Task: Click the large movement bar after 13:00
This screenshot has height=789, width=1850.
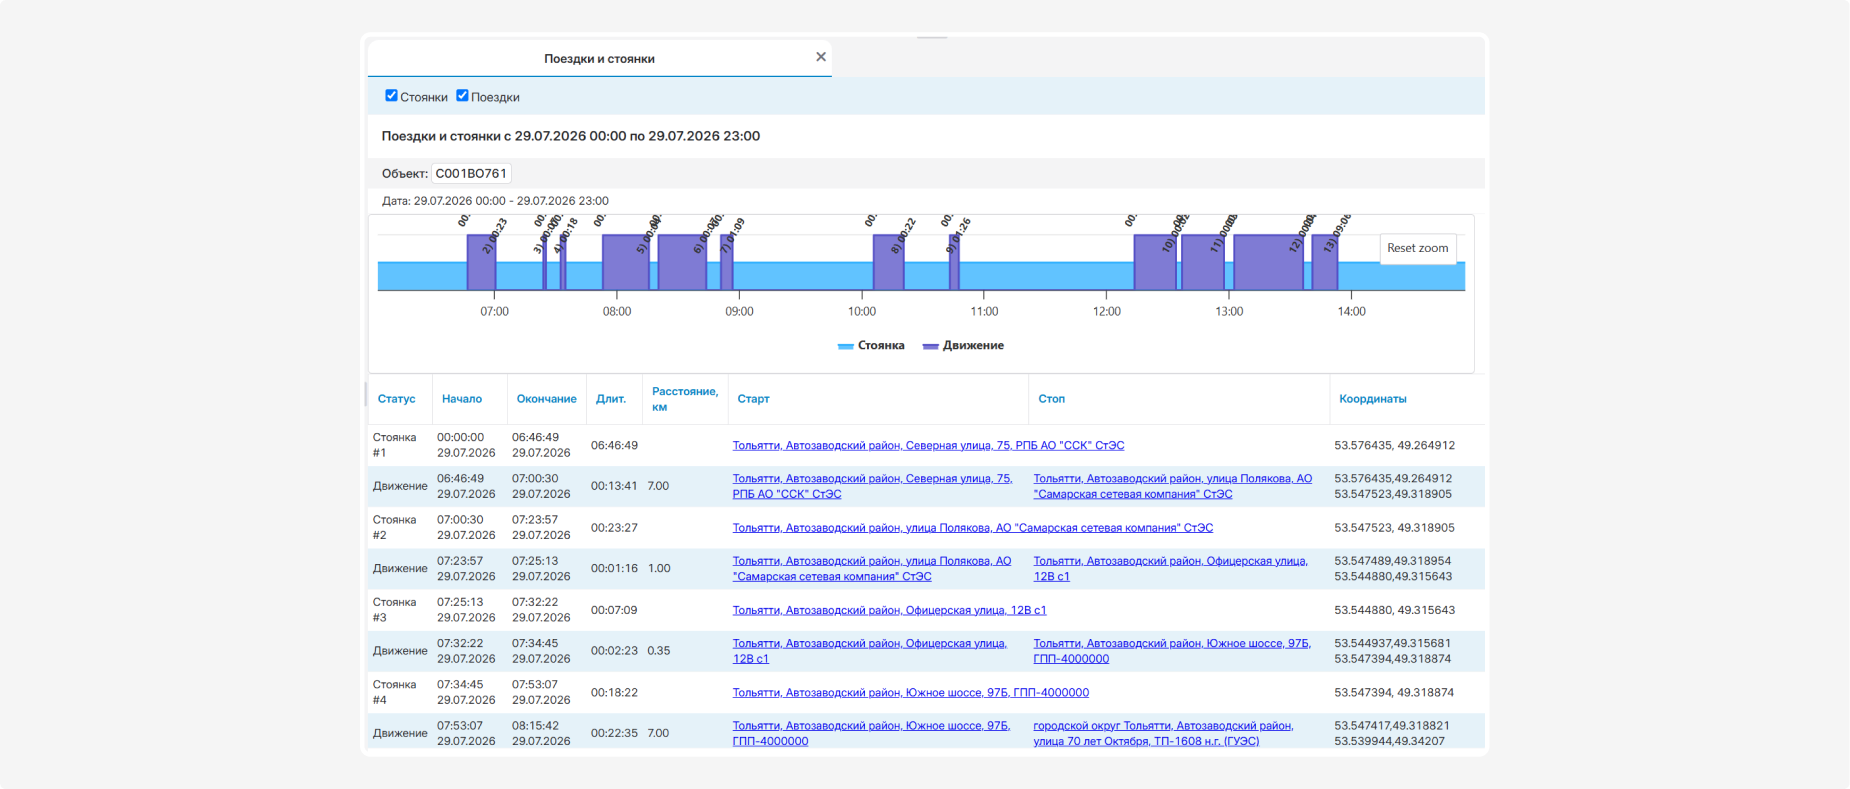Action: [x=1268, y=262]
